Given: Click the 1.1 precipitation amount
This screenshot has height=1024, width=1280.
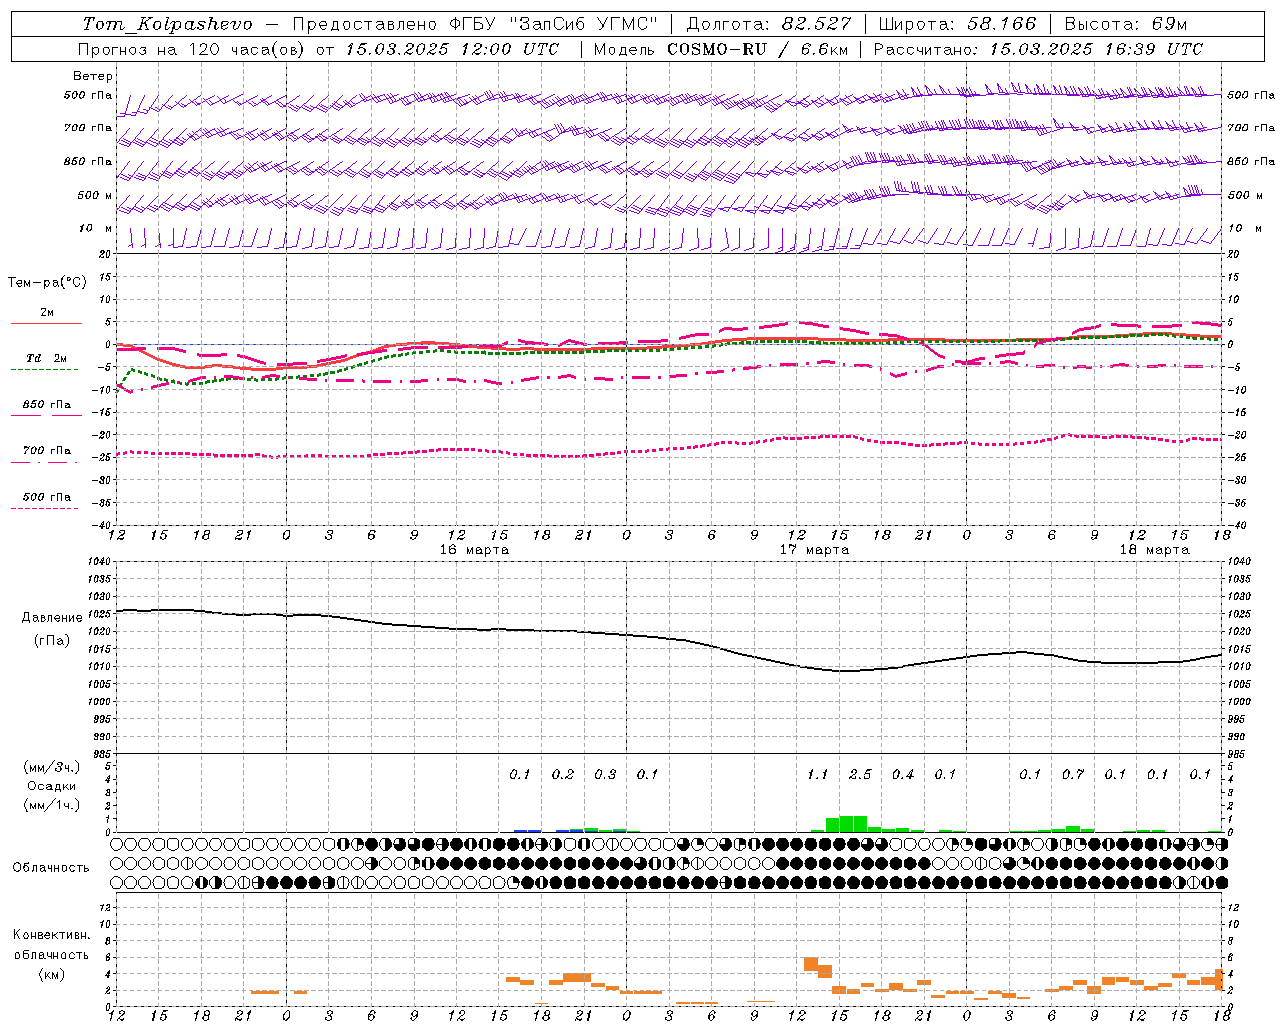Looking at the screenshot, I should coord(818,774).
